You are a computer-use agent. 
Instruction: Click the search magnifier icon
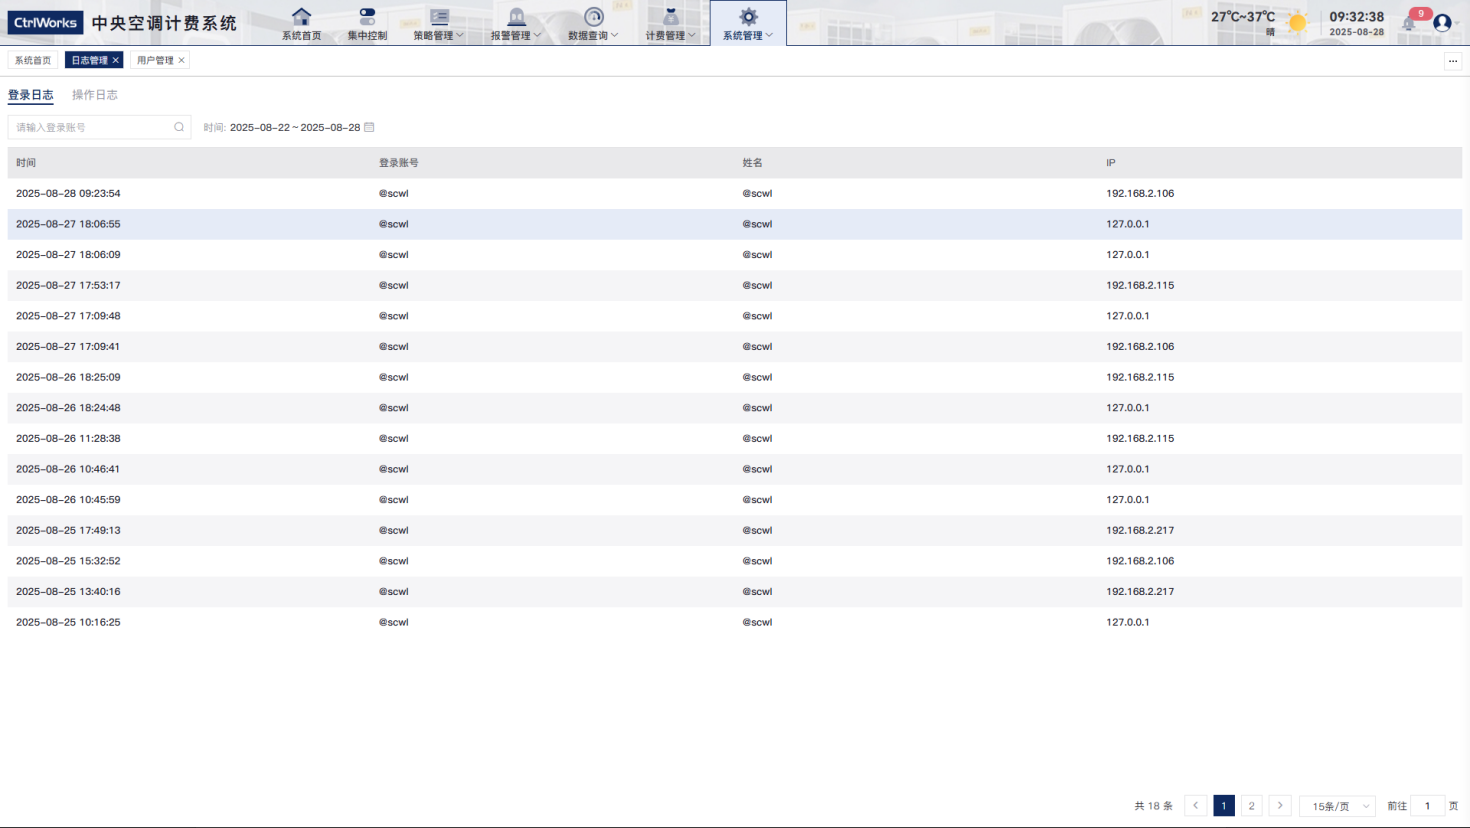pos(179,127)
